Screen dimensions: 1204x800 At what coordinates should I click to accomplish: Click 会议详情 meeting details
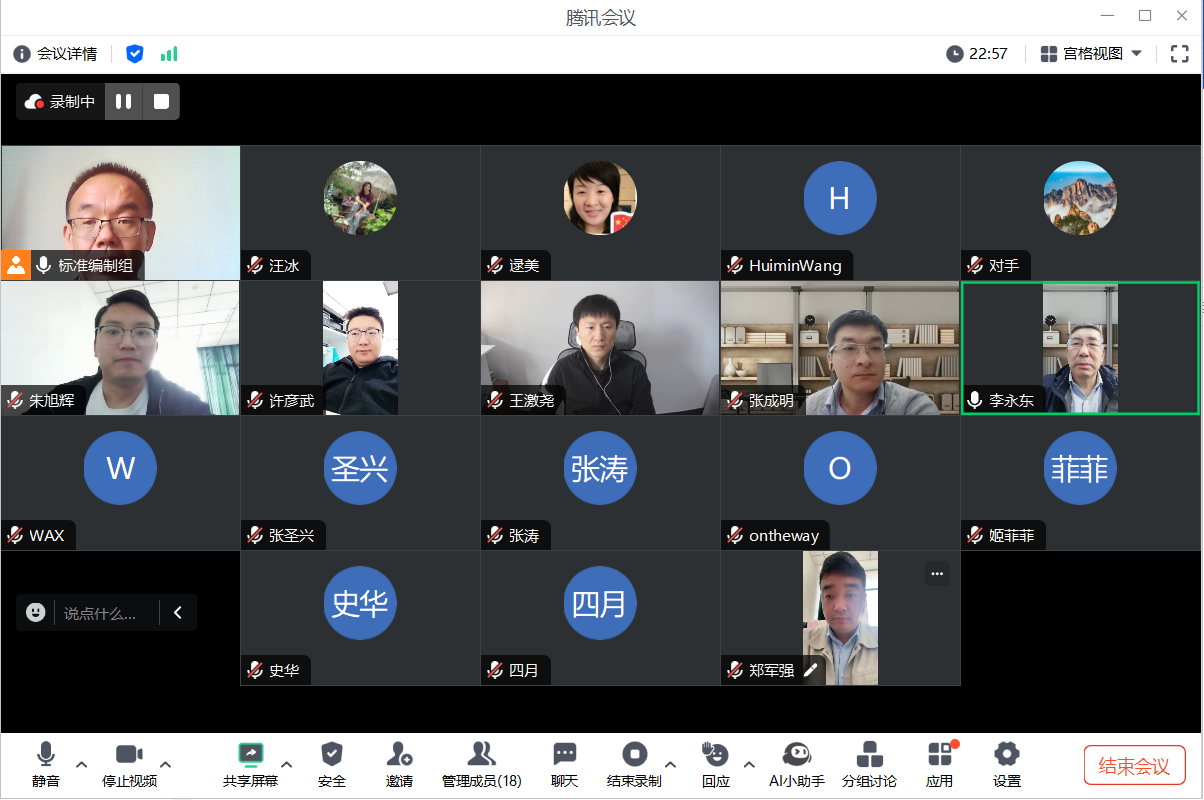coord(56,54)
